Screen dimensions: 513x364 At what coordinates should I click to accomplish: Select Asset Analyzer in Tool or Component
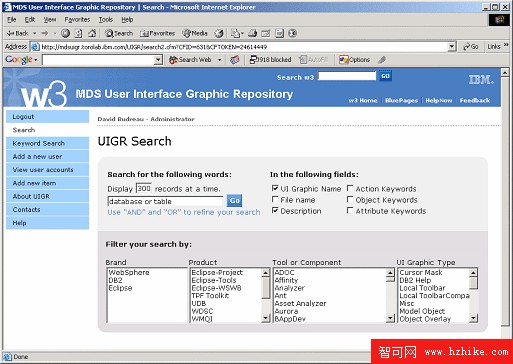300,303
